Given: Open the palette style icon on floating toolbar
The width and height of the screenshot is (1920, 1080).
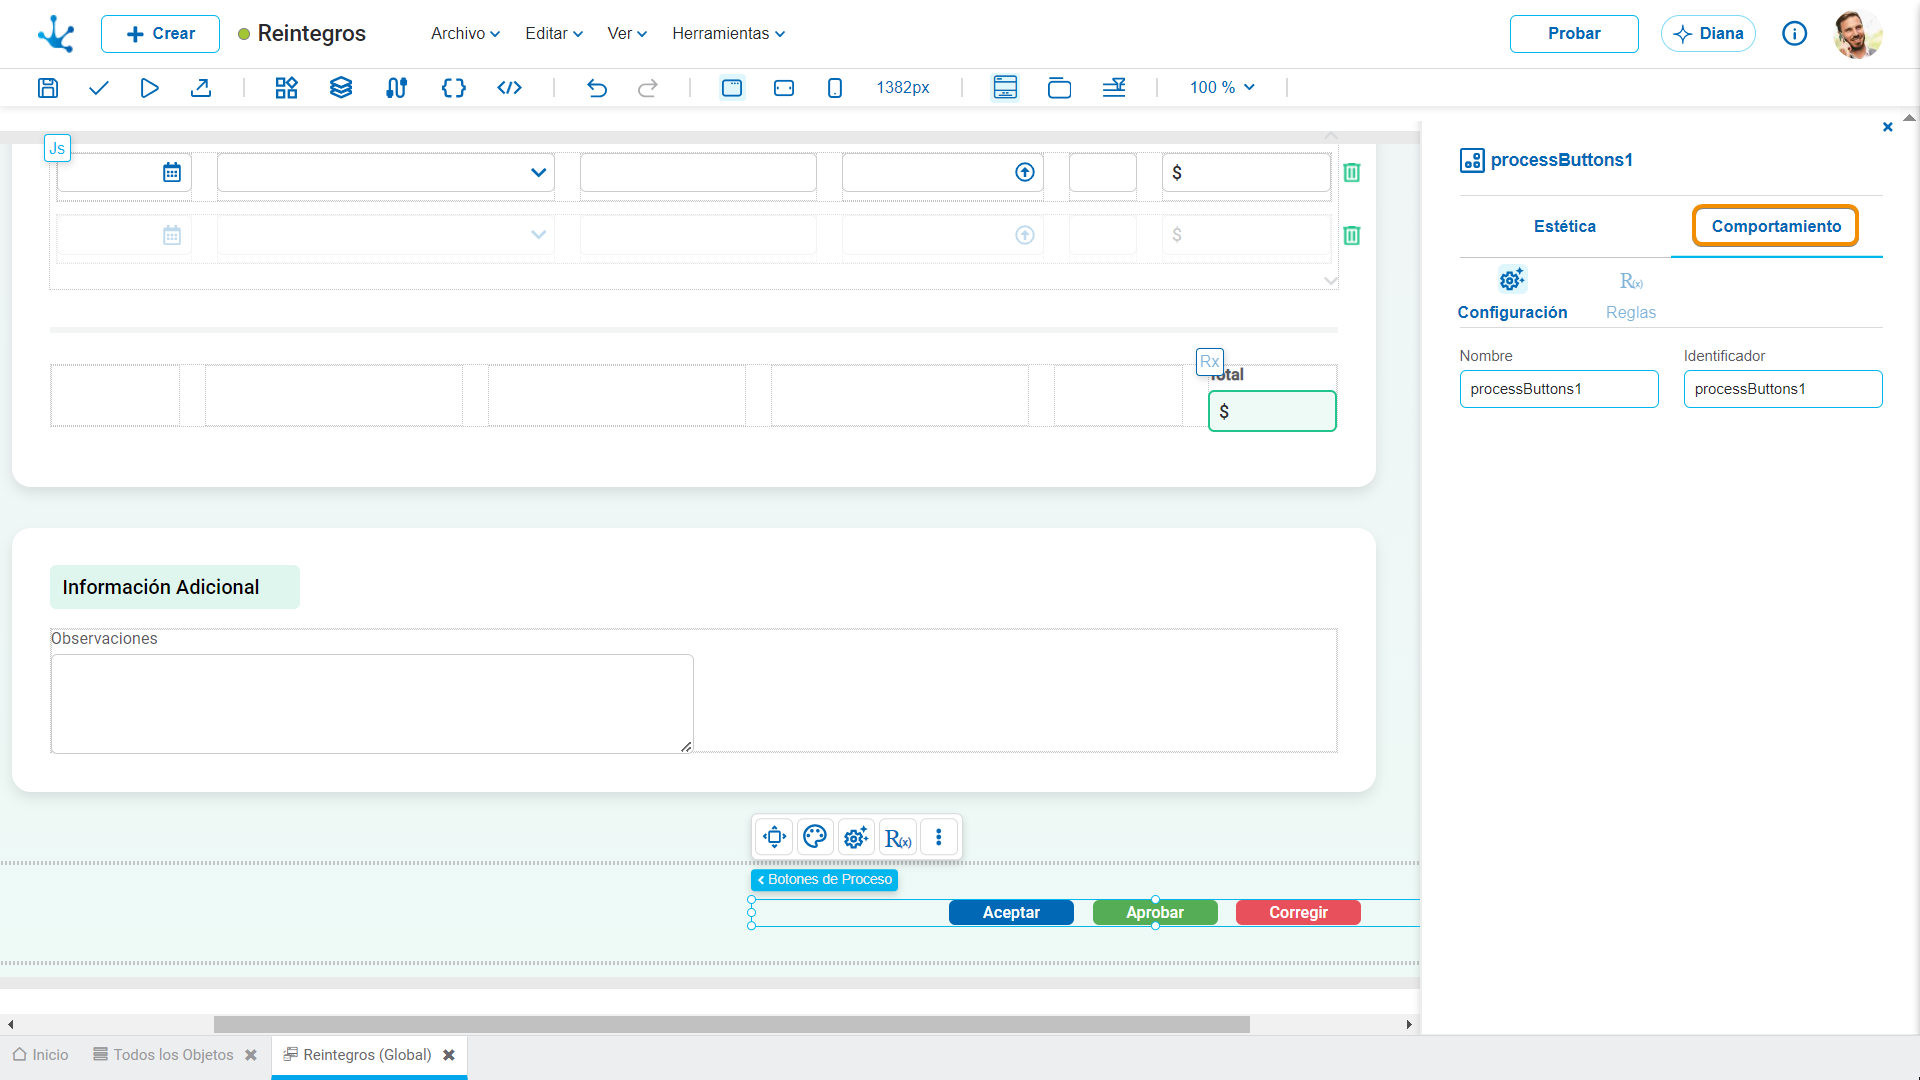Looking at the screenshot, I should 815,837.
